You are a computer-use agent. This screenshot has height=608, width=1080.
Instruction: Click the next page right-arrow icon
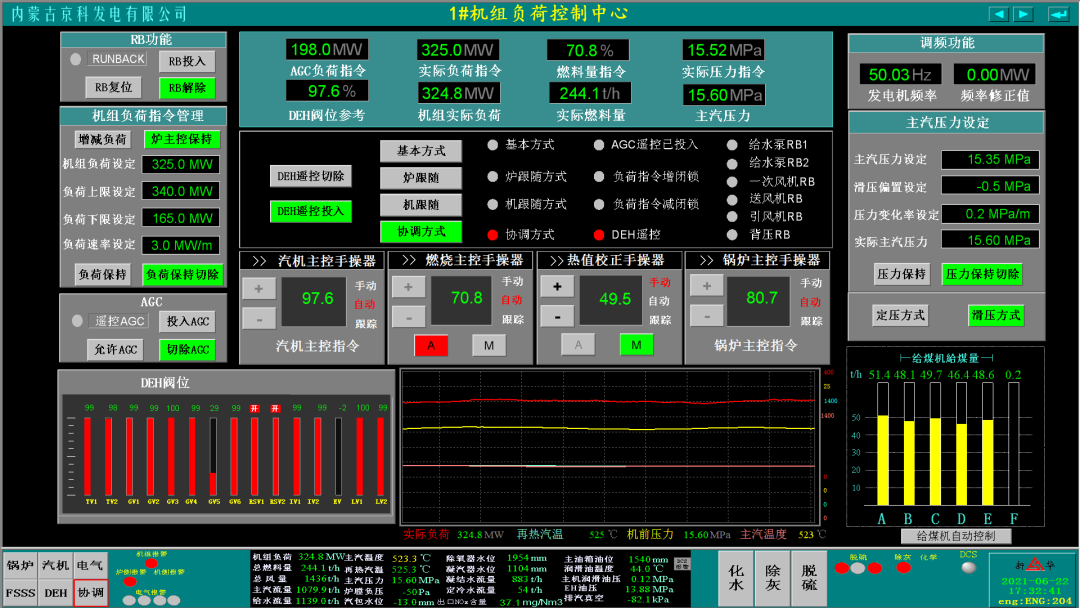pos(1023,14)
